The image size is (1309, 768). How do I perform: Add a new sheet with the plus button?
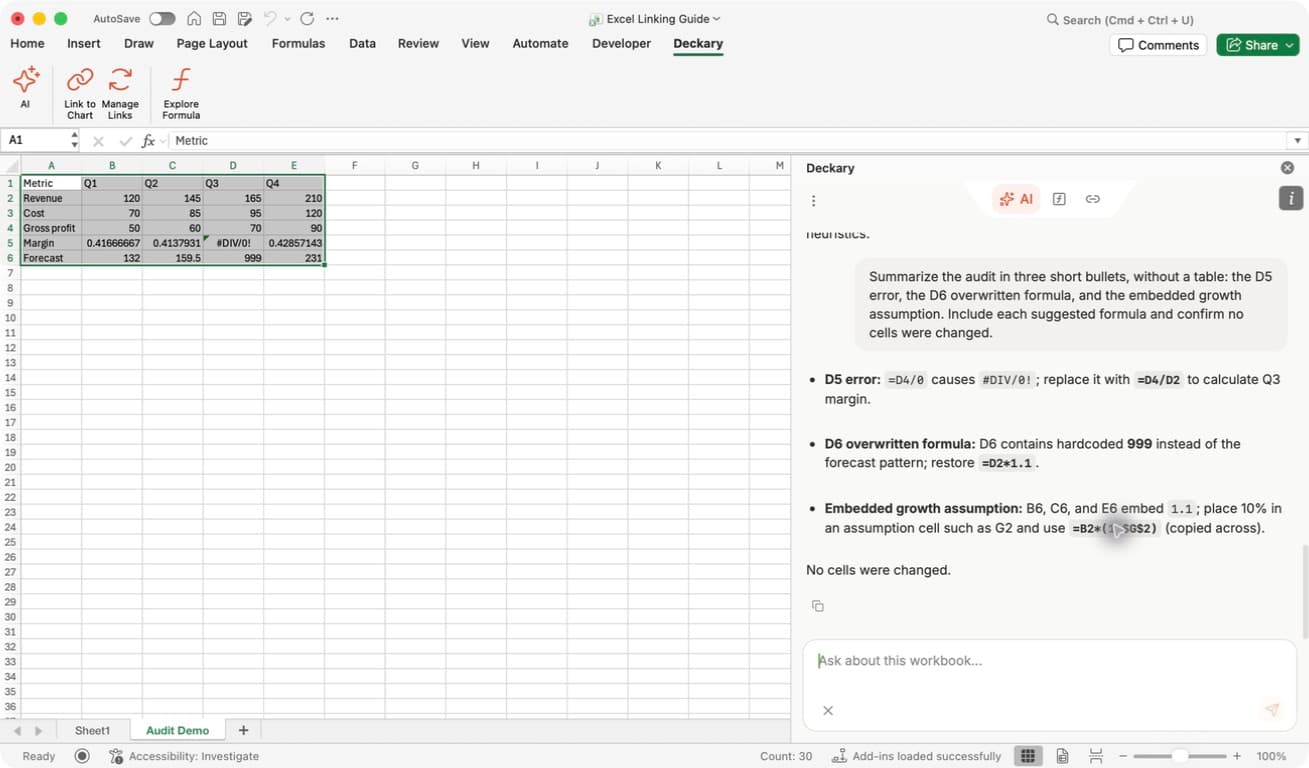[243, 731]
